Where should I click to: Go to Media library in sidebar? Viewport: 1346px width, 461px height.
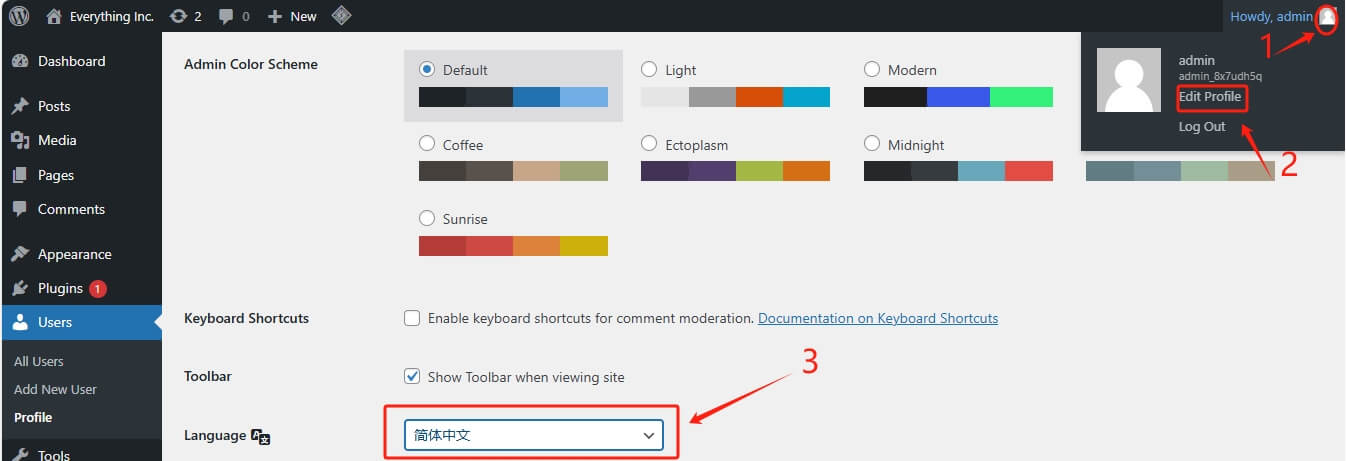pyautogui.click(x=56, y=140)
